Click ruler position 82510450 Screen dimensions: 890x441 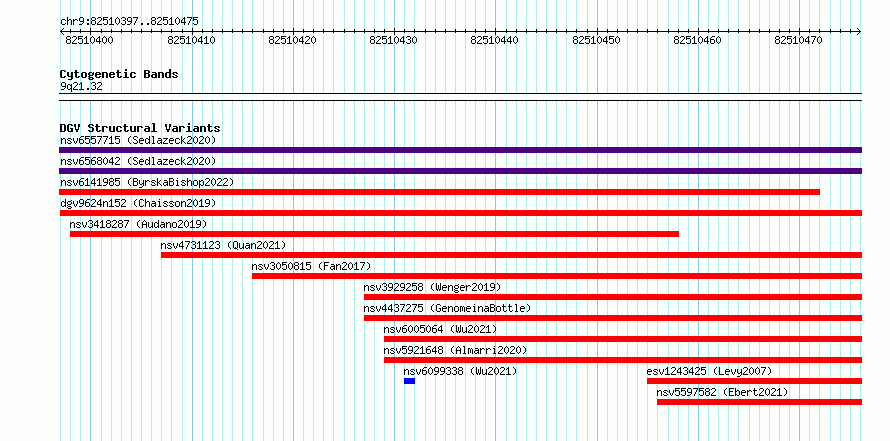click(597, 40)
